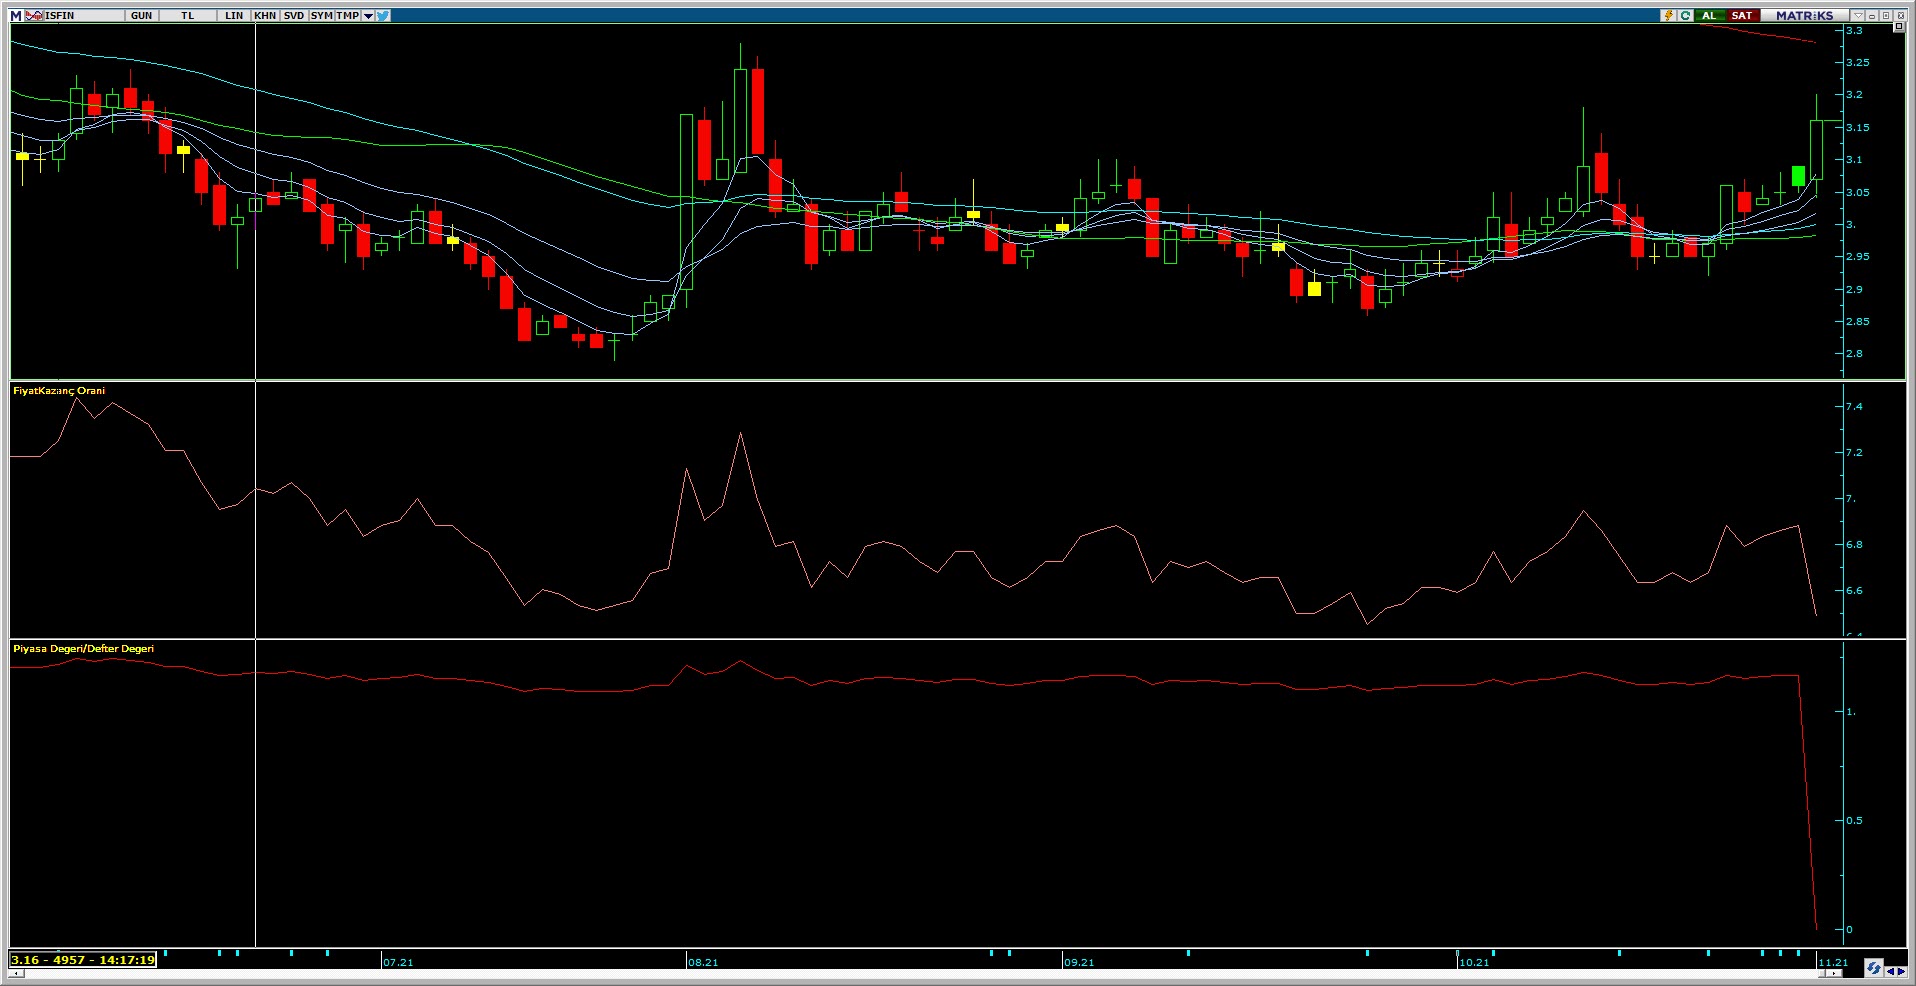Viewport: 1916px width, 986px height.
Task: Click the MATRIKS logo button
Action: tap(1805, 15)
